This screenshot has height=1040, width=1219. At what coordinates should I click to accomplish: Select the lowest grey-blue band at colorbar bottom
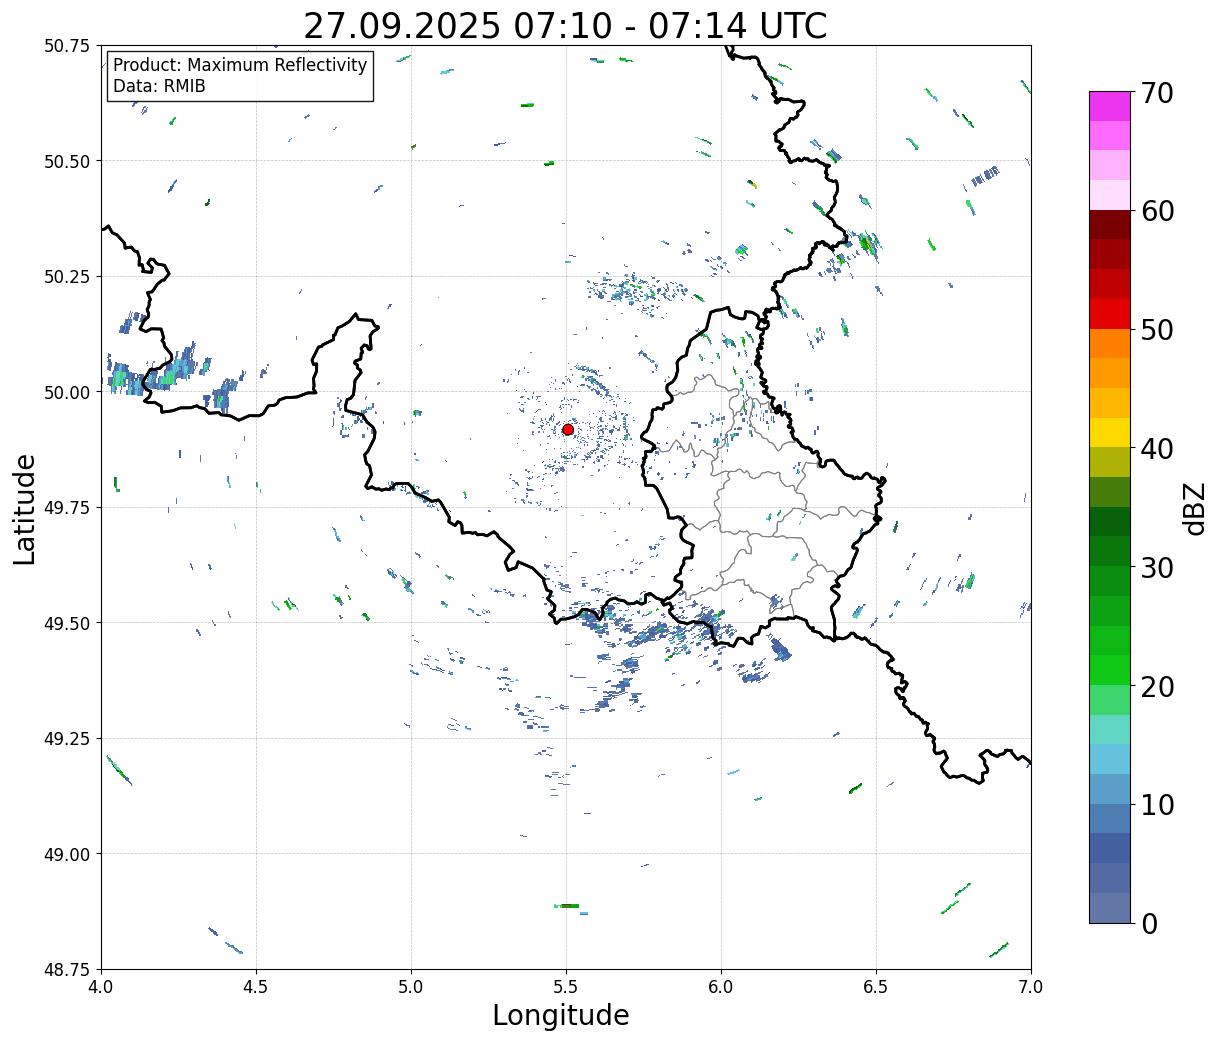[1110, 908]
